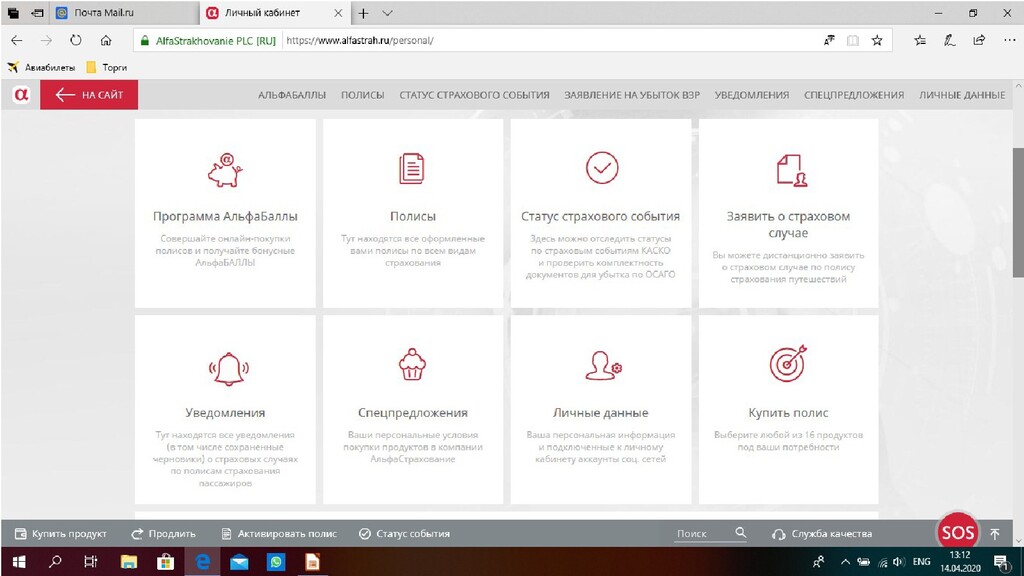Open File Explorer on taskbar

pyautogui.click(x=129, y=562)
